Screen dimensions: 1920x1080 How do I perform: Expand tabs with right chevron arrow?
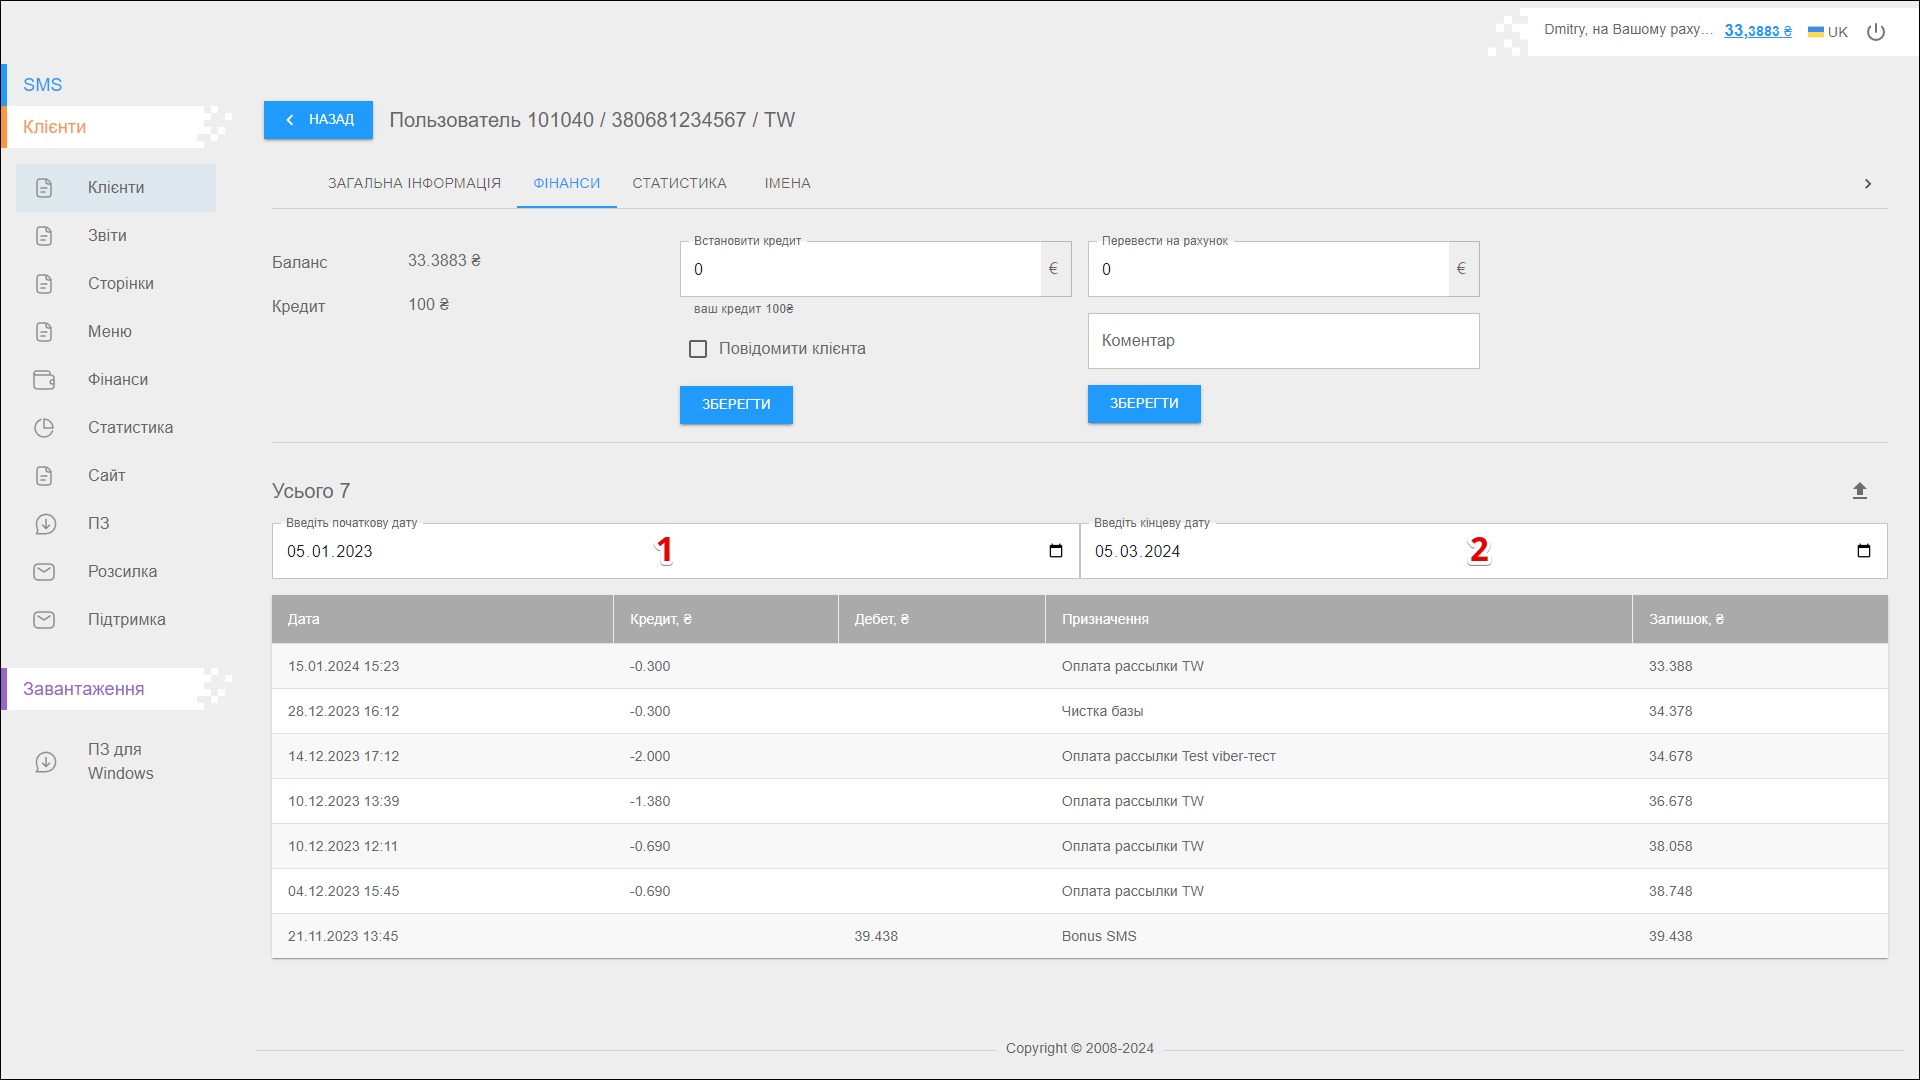point(1867,184)
